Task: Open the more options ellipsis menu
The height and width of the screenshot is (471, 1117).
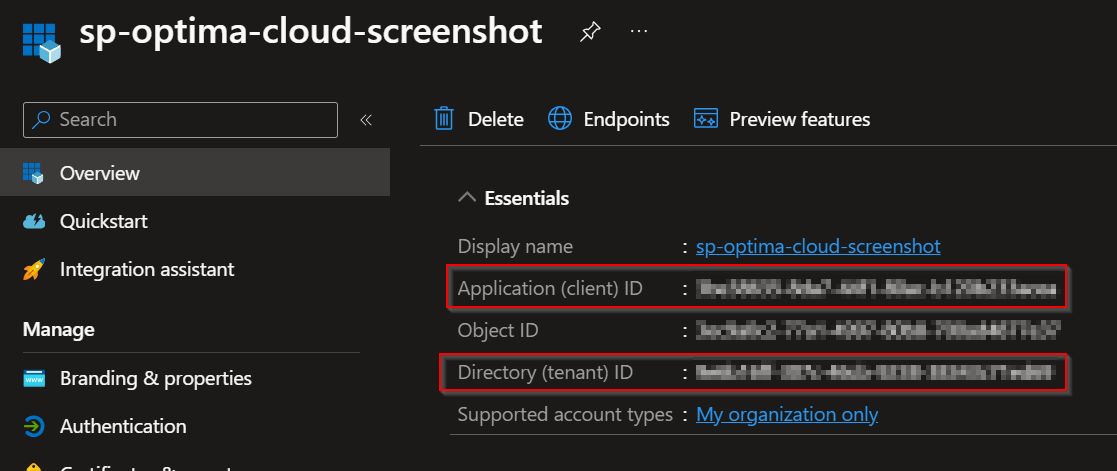Action: pyautogui.click(x=639, y=31)
